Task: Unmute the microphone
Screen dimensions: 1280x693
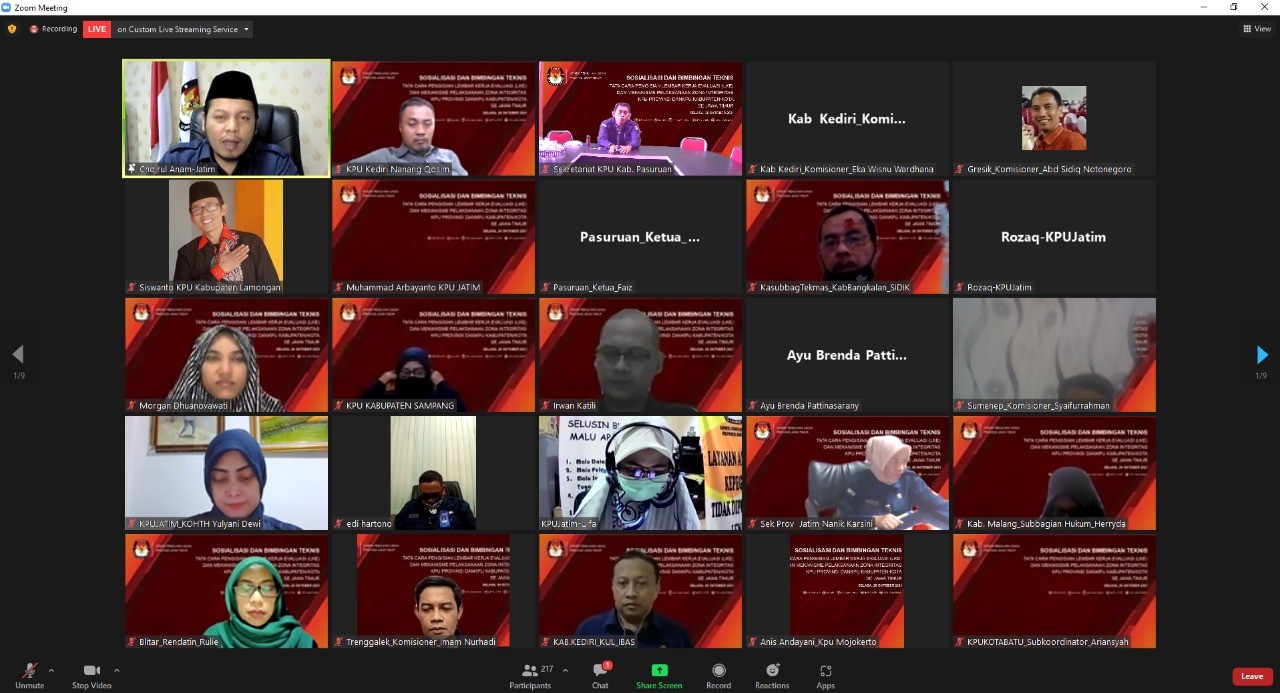Action: [x=29, y=675]
